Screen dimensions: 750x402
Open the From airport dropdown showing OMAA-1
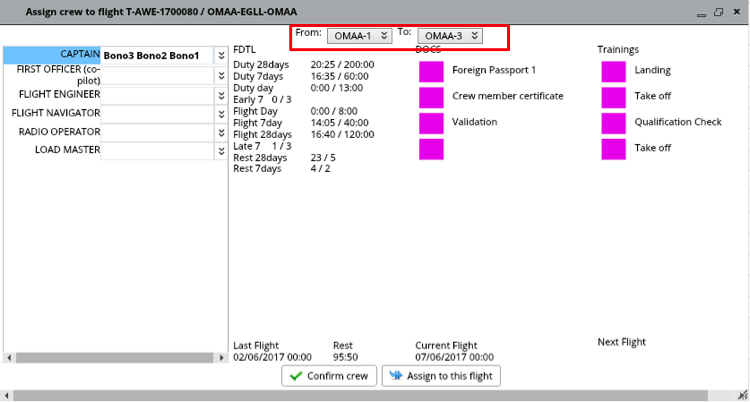[x=358, y=36]
